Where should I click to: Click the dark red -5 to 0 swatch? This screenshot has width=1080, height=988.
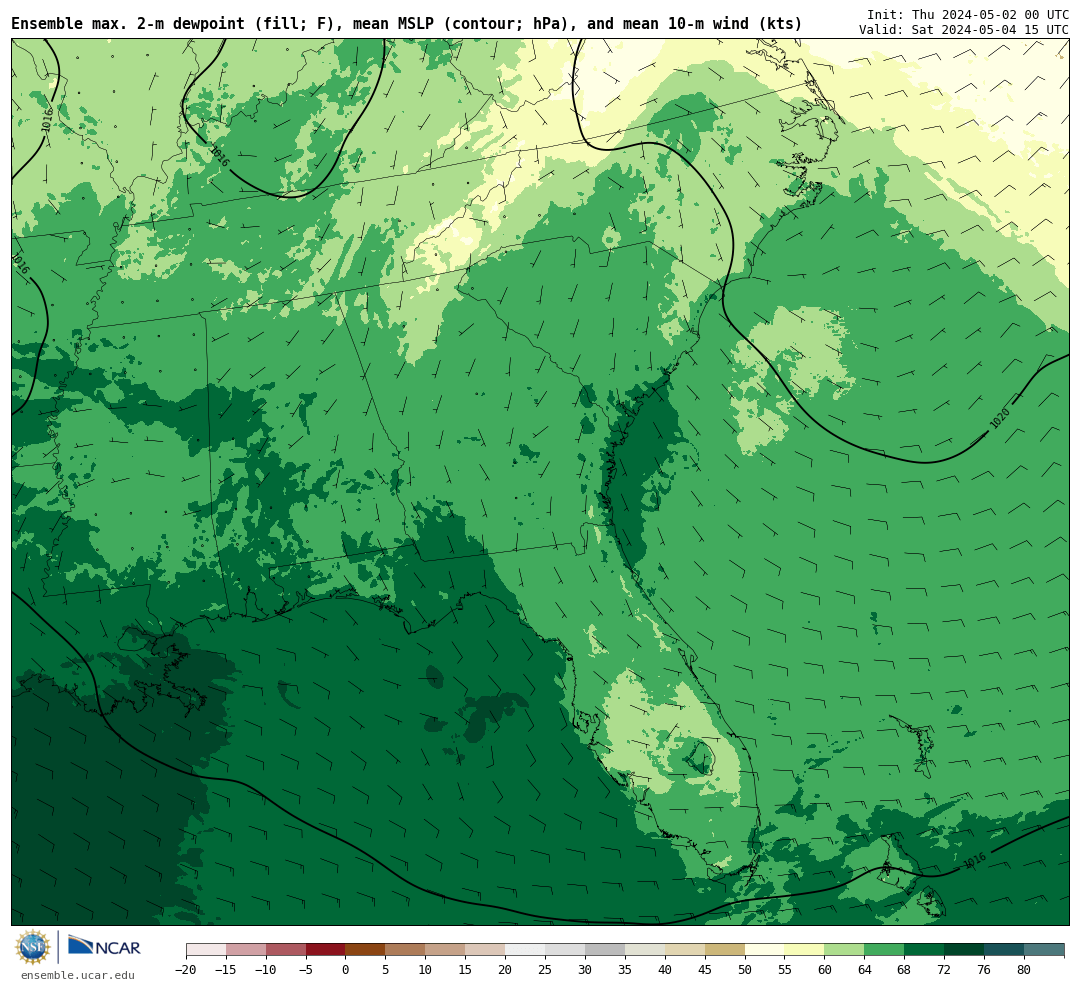(326, 950)
